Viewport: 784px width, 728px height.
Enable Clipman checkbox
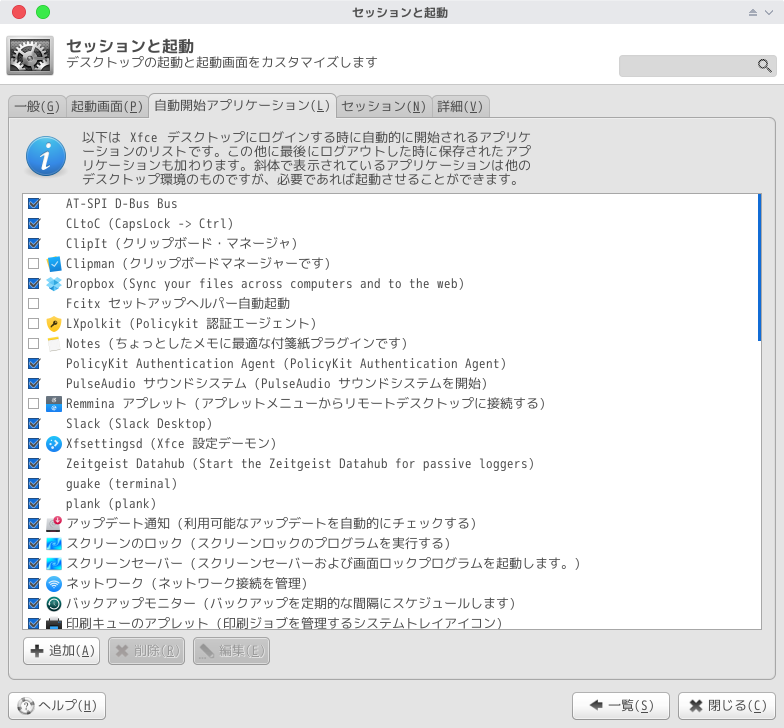click(34, 264)
